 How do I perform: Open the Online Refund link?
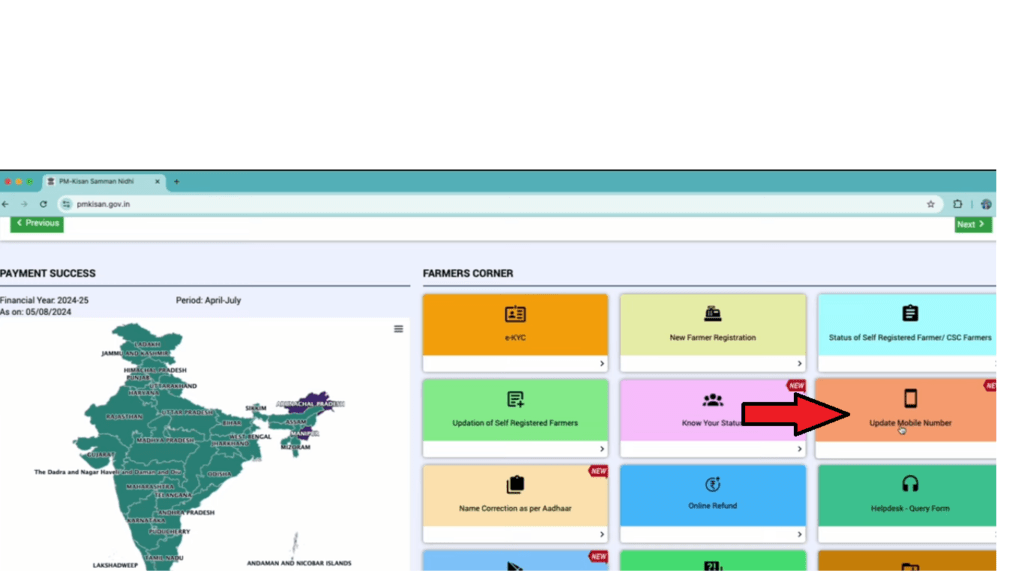[712, 506]
